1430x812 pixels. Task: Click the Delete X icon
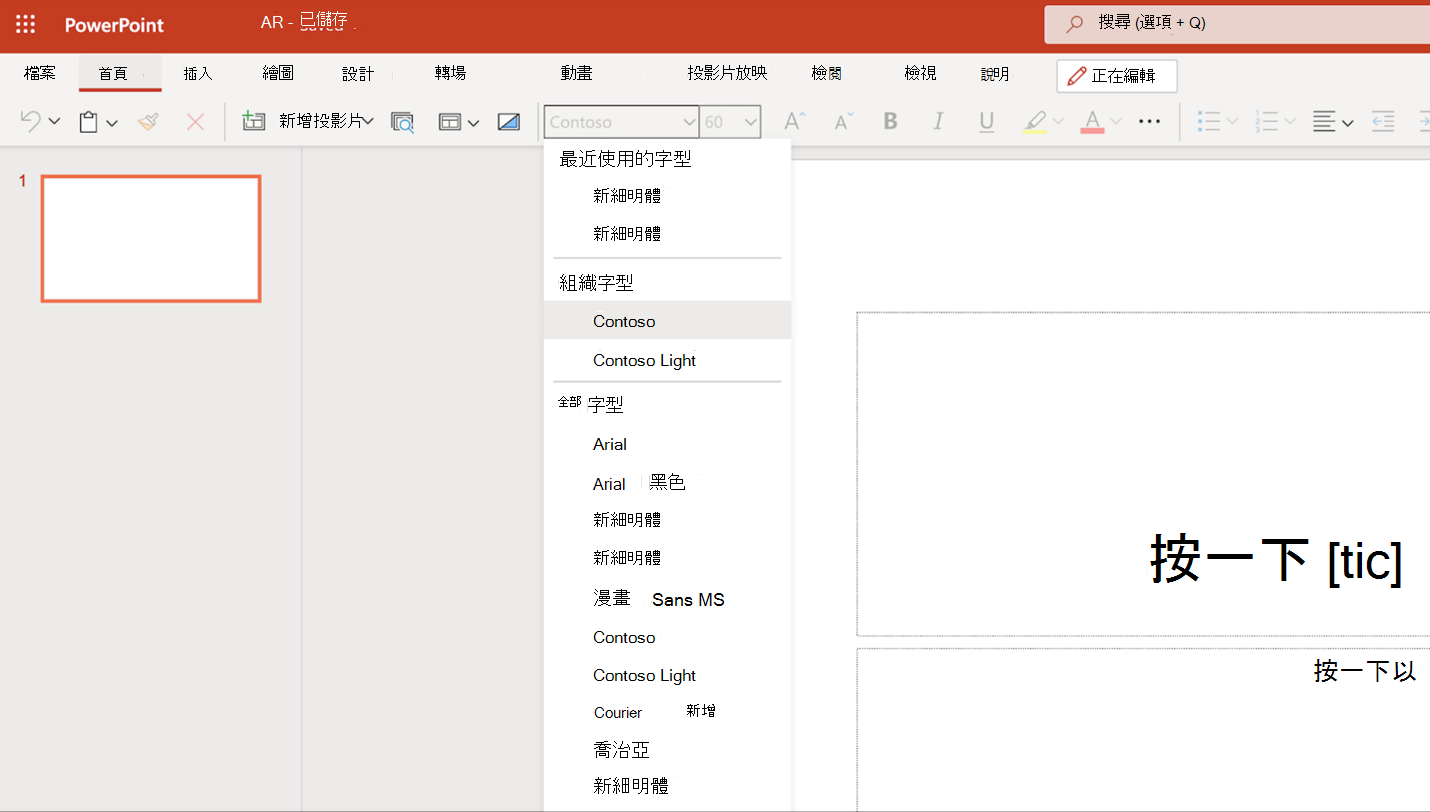[195, 122]
